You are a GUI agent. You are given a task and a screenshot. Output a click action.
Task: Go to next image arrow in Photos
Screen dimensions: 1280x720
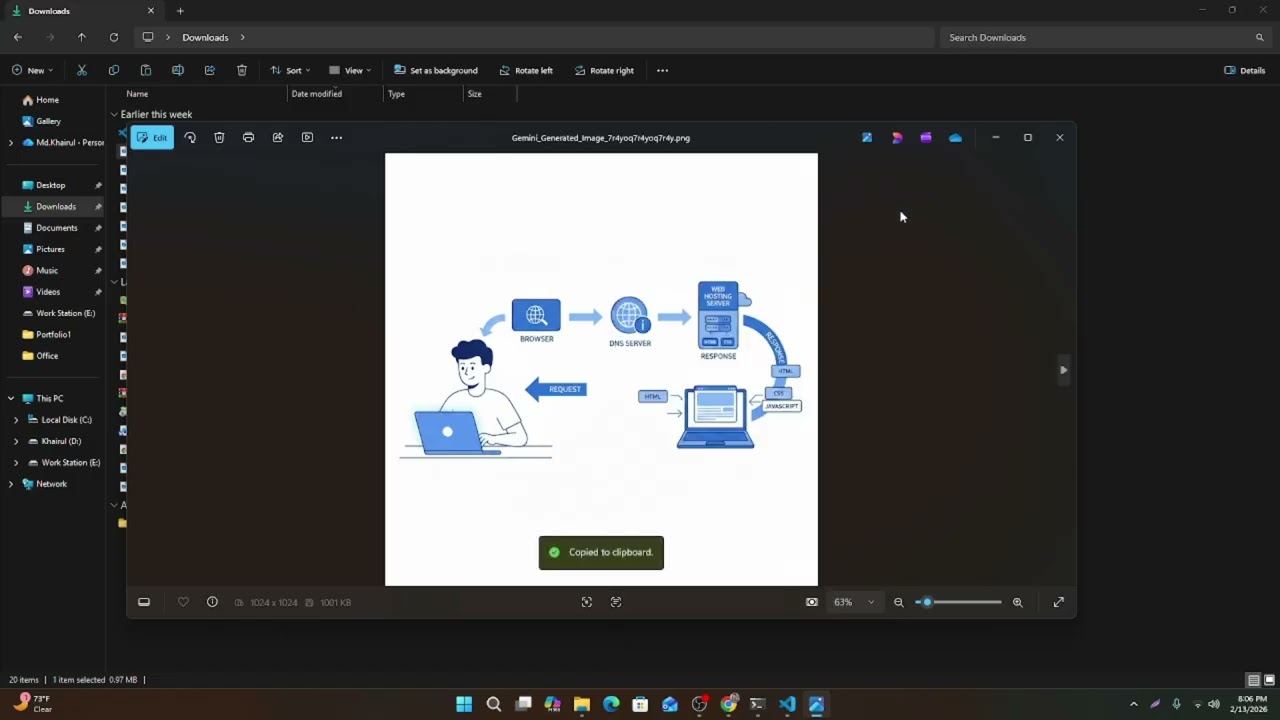1063,370
